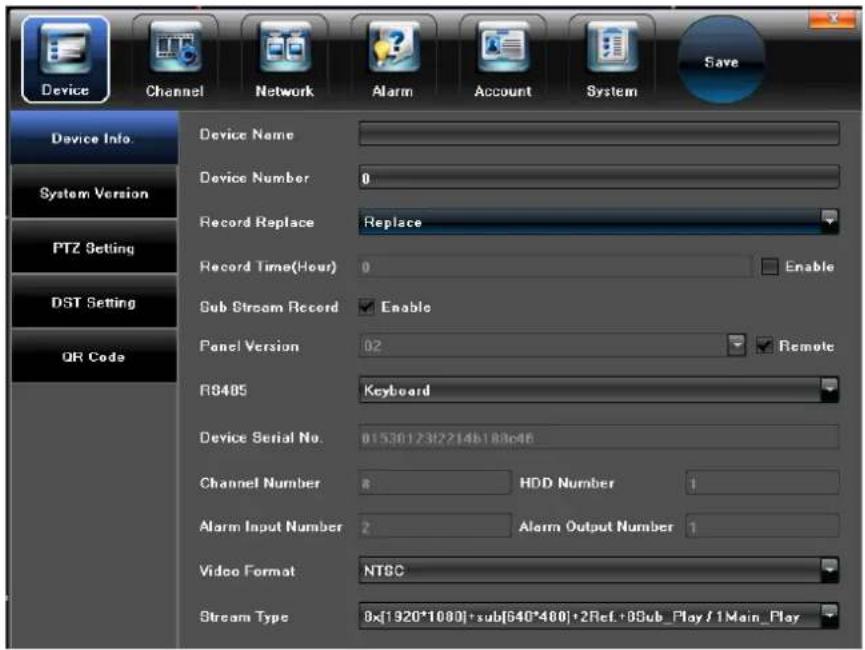This screenshot has width=865, height=650.
Task: Click the Device Name input field
Action: (x=599, y=134)
